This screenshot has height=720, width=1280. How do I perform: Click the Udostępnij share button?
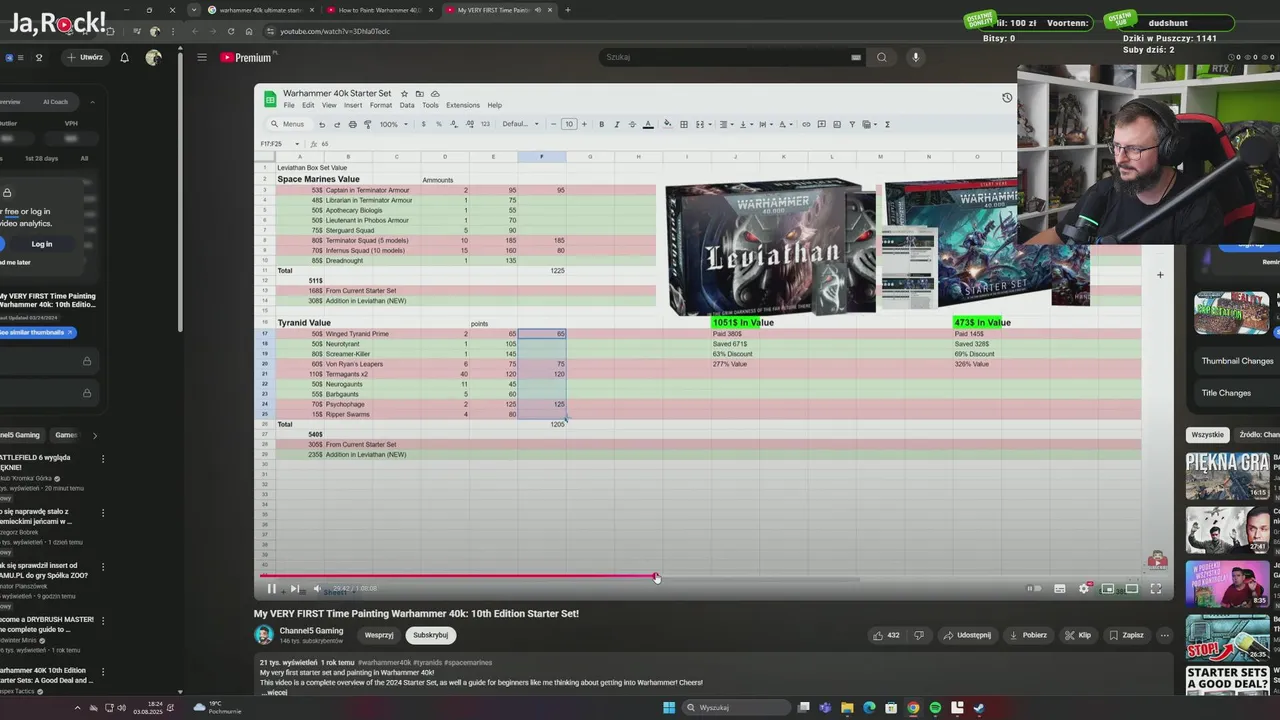point(967,635)
